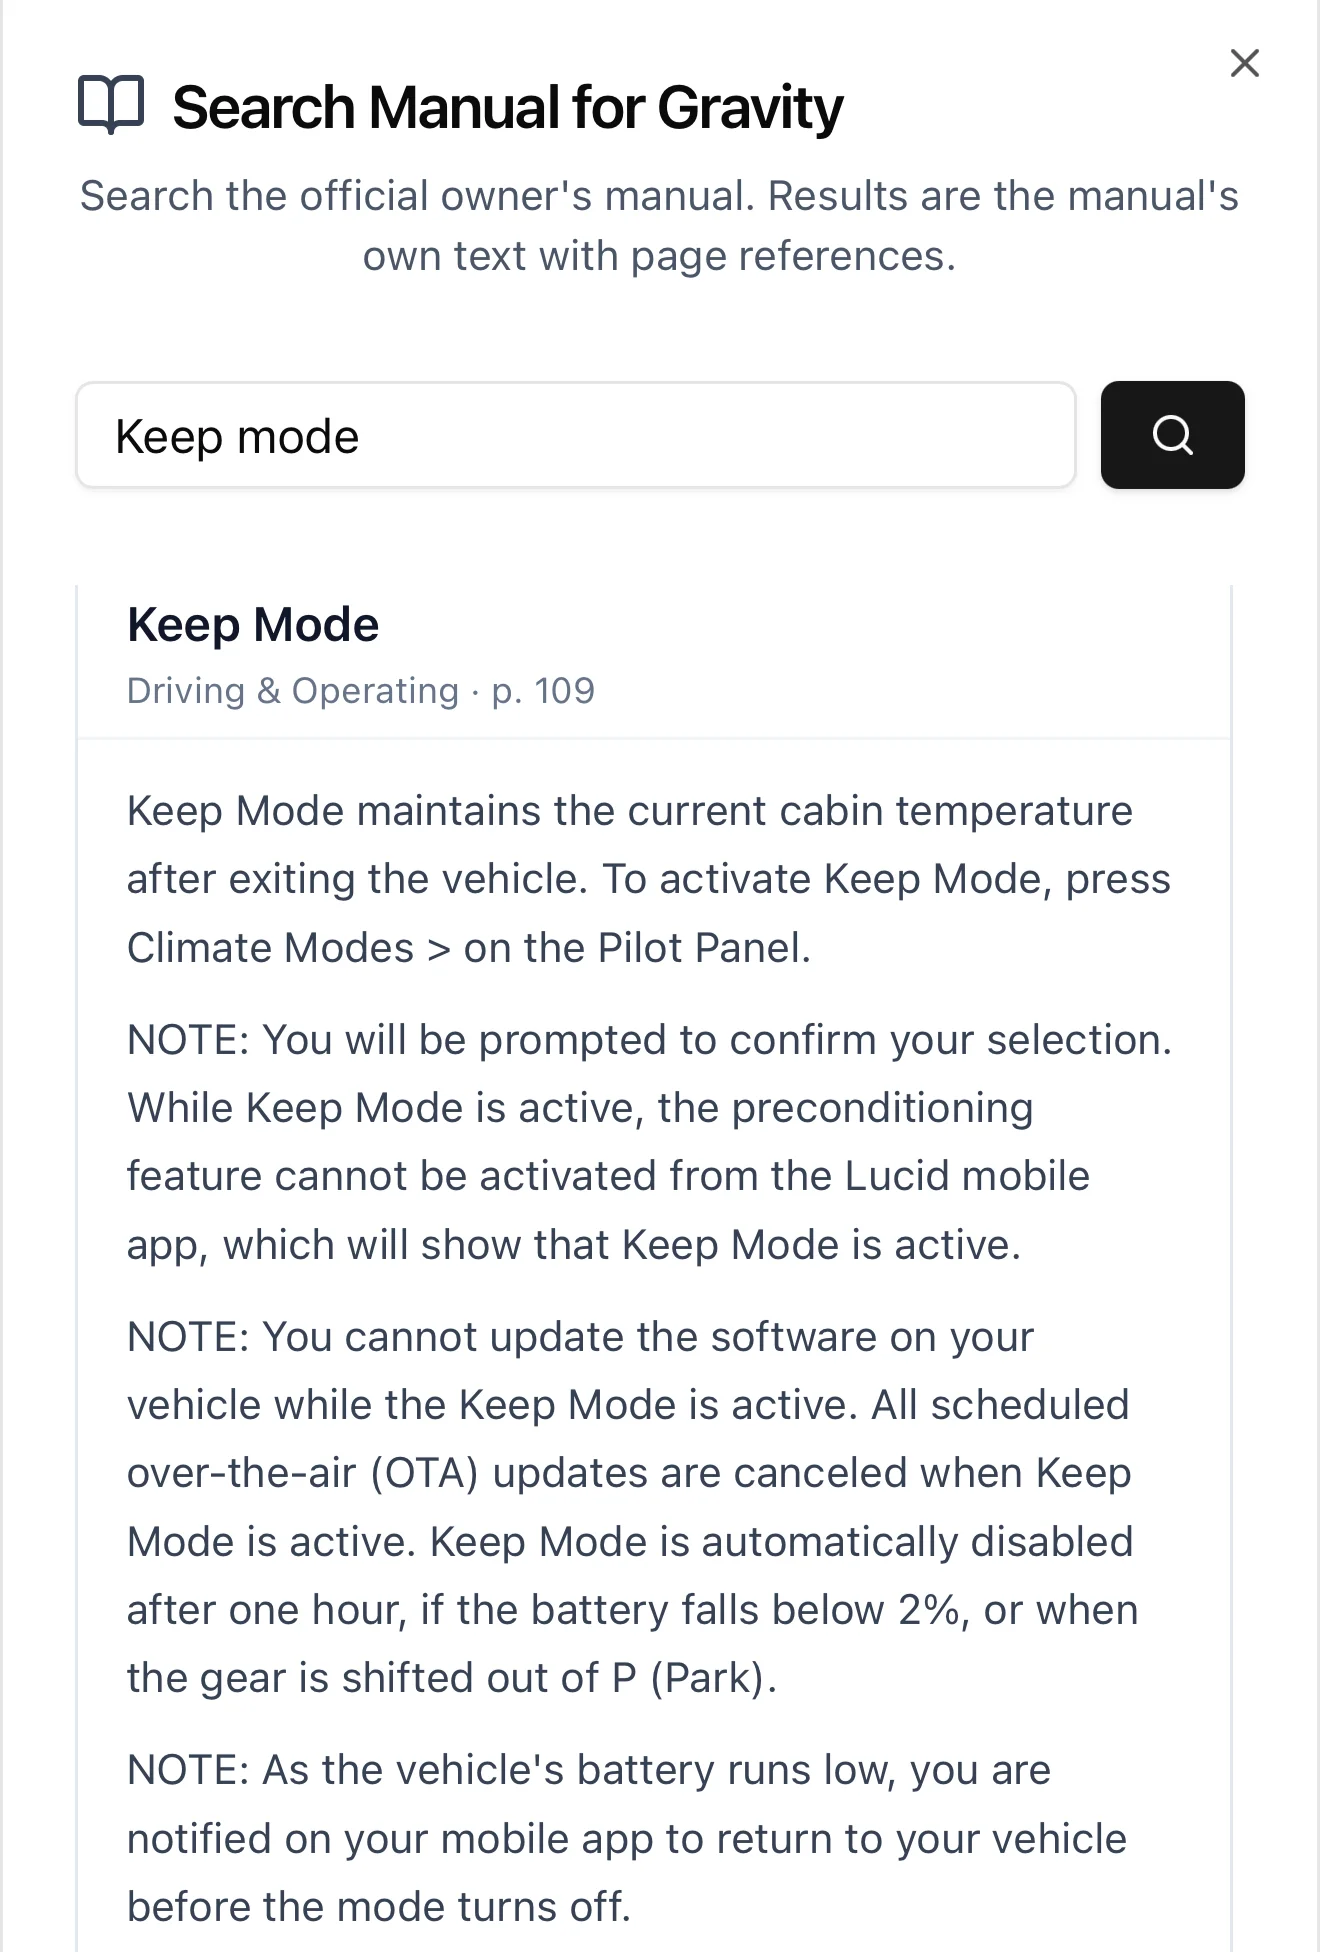Focus the Keep mode search field
Screen dimensions: 1320x1952
[576, 435]
